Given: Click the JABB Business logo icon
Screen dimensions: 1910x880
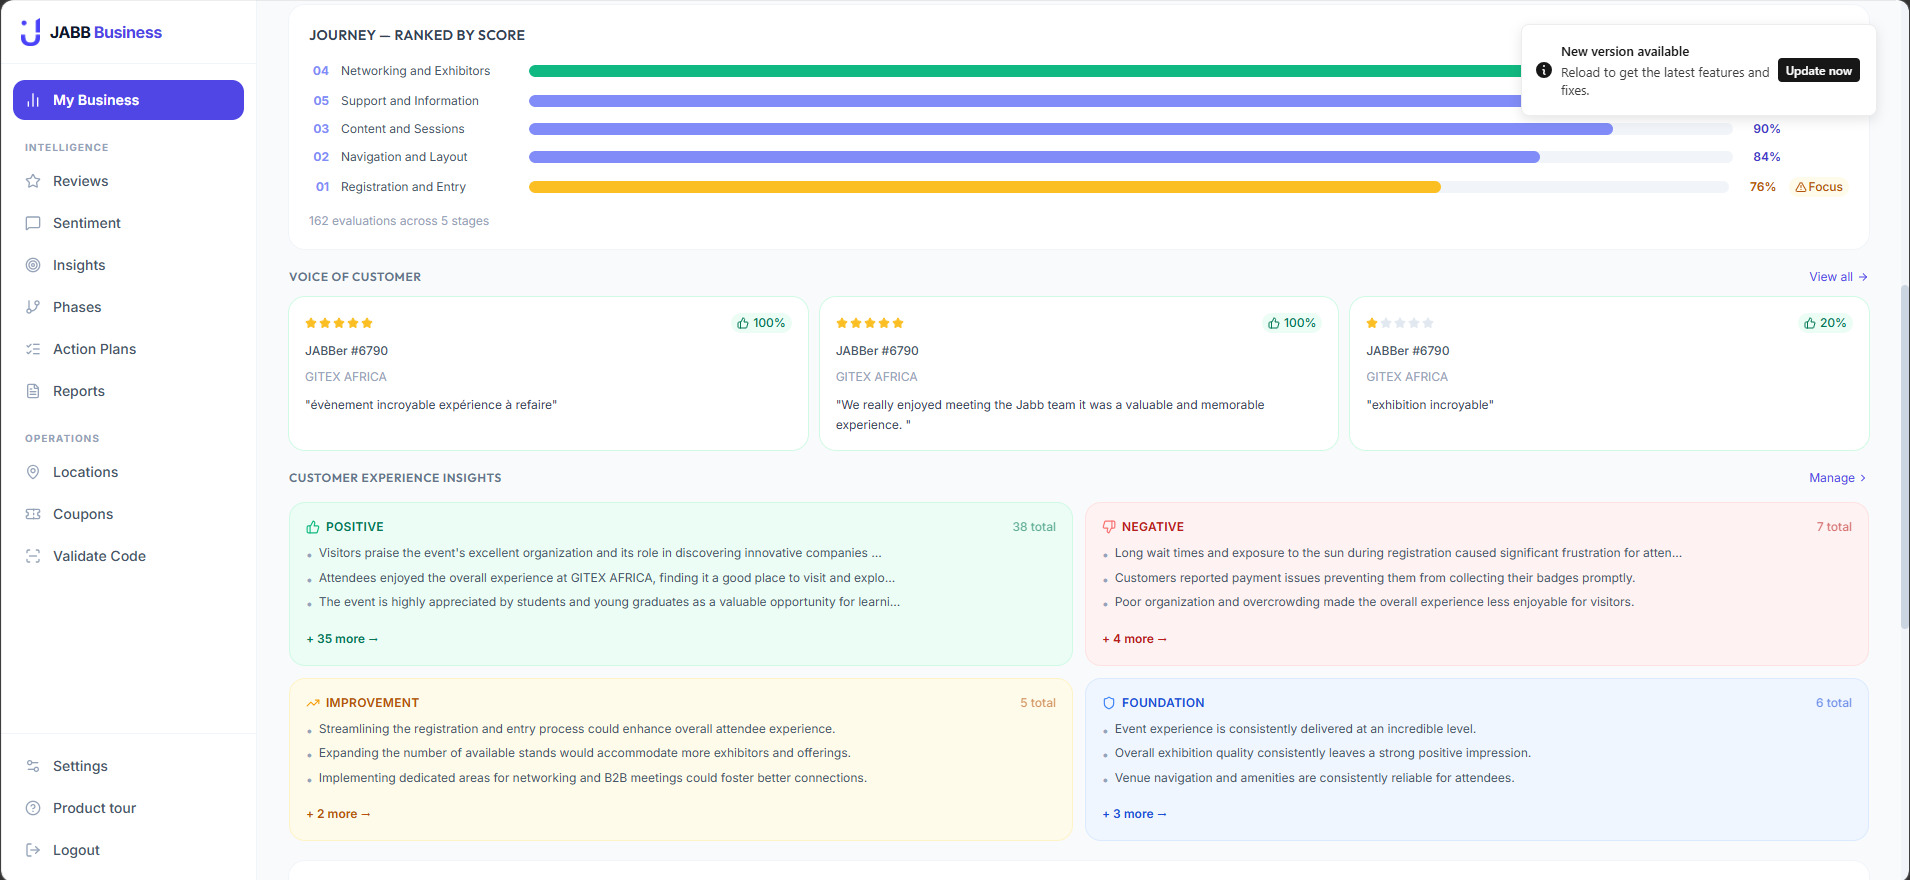Looking at the screenshot, I should click(31, 32).
